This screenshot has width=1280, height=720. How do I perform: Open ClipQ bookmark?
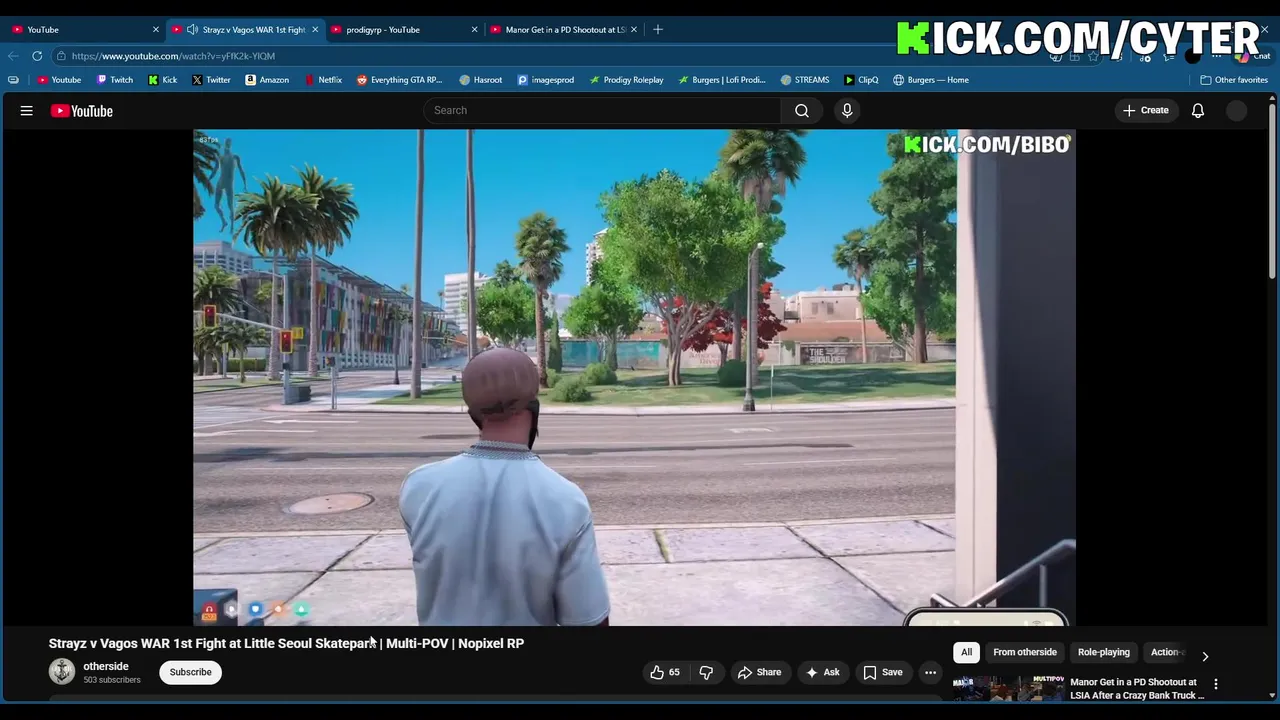(861, 80)
